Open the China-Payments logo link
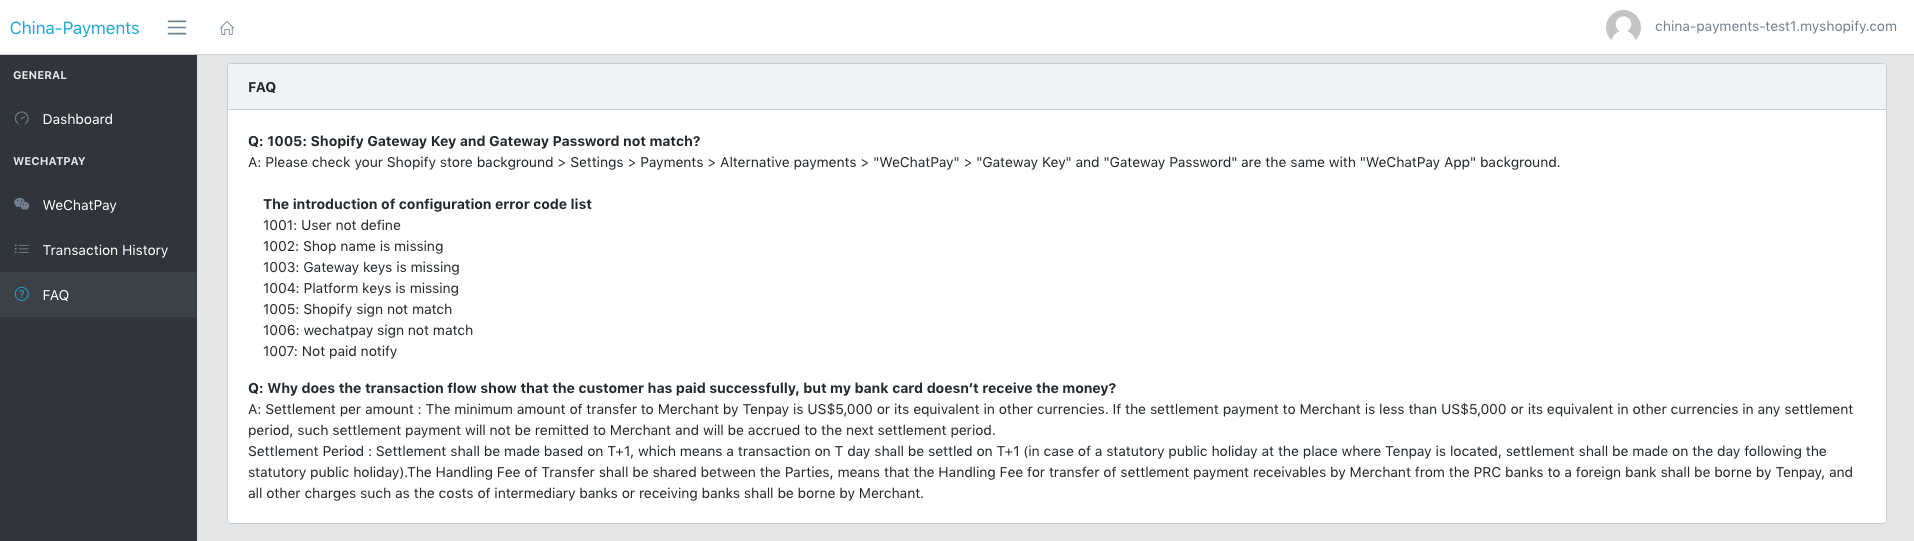Viewport: 1914px width, 541px height. pyautogui.click(x=75, y=28)
